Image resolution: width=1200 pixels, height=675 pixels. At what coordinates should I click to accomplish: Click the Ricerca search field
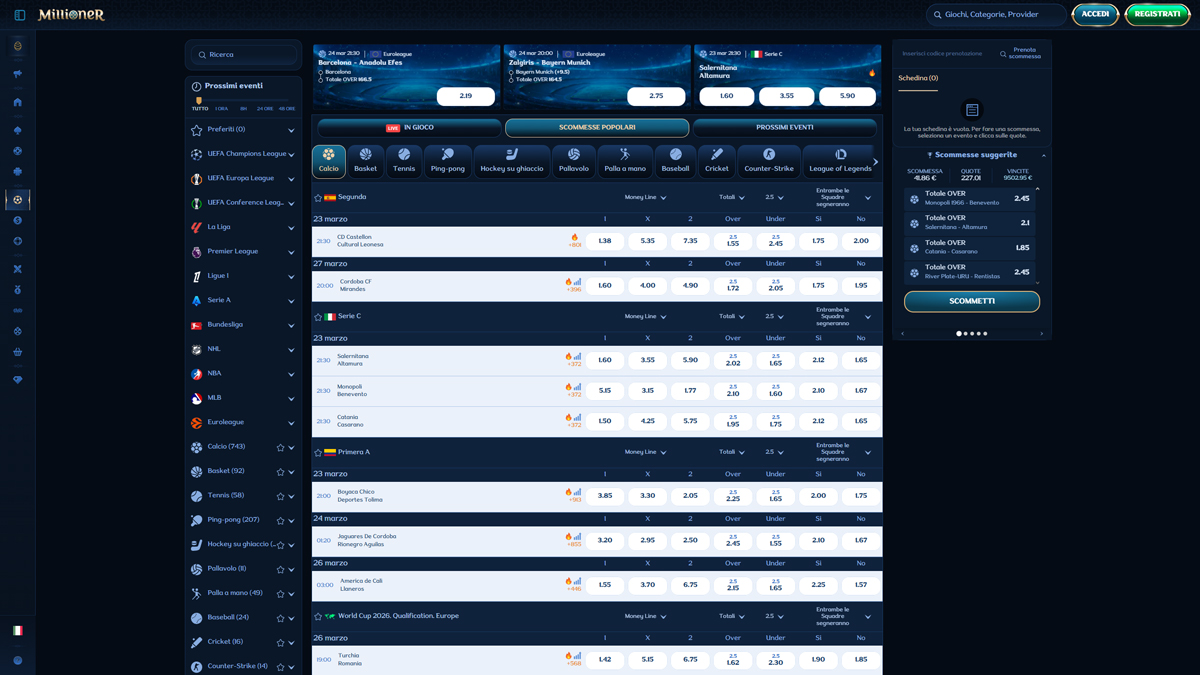pyautogui.click(x=244, y=55)
